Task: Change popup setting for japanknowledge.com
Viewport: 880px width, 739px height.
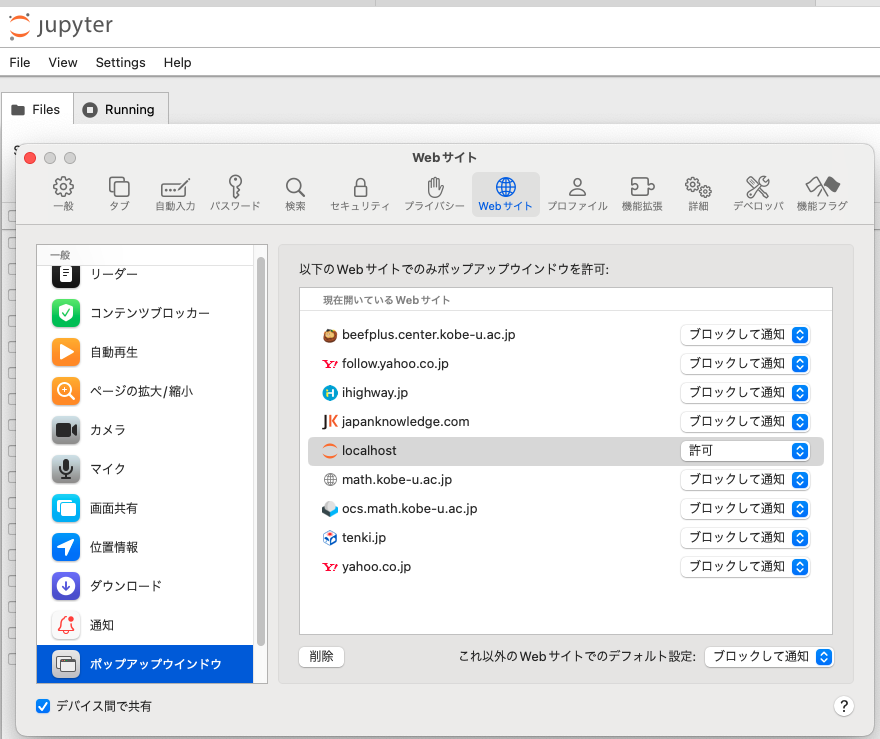Action: (744, 422)
